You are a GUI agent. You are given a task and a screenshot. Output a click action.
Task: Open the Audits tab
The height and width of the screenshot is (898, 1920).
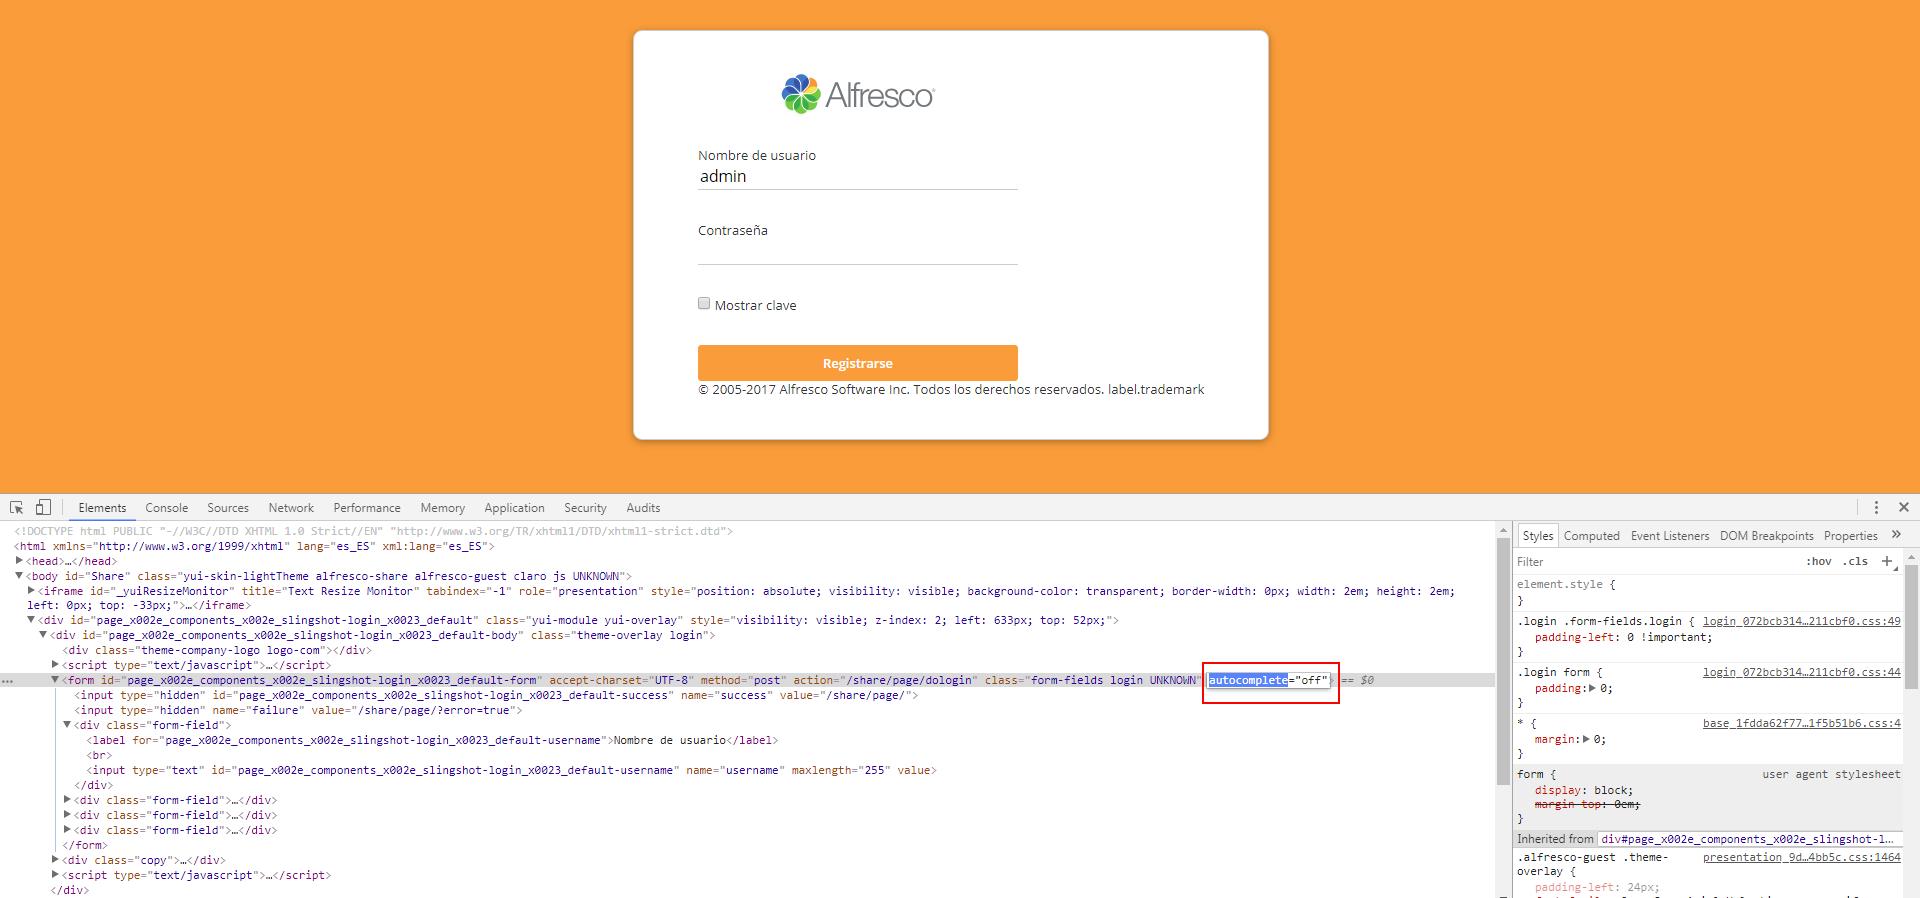point(643,508)
